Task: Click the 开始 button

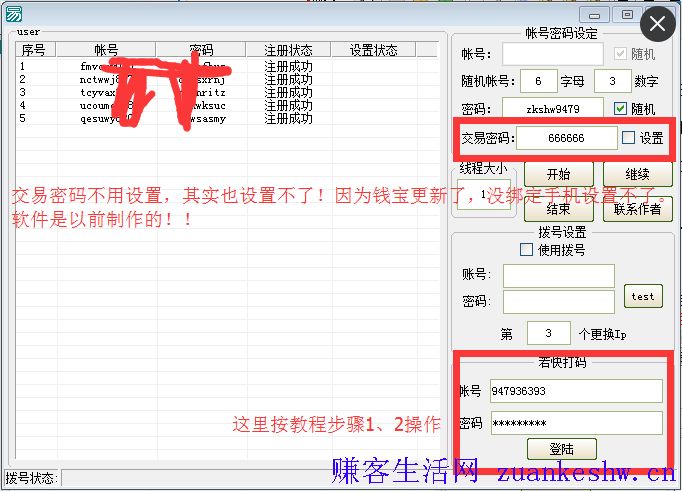Action: click(x=559, y=174)
